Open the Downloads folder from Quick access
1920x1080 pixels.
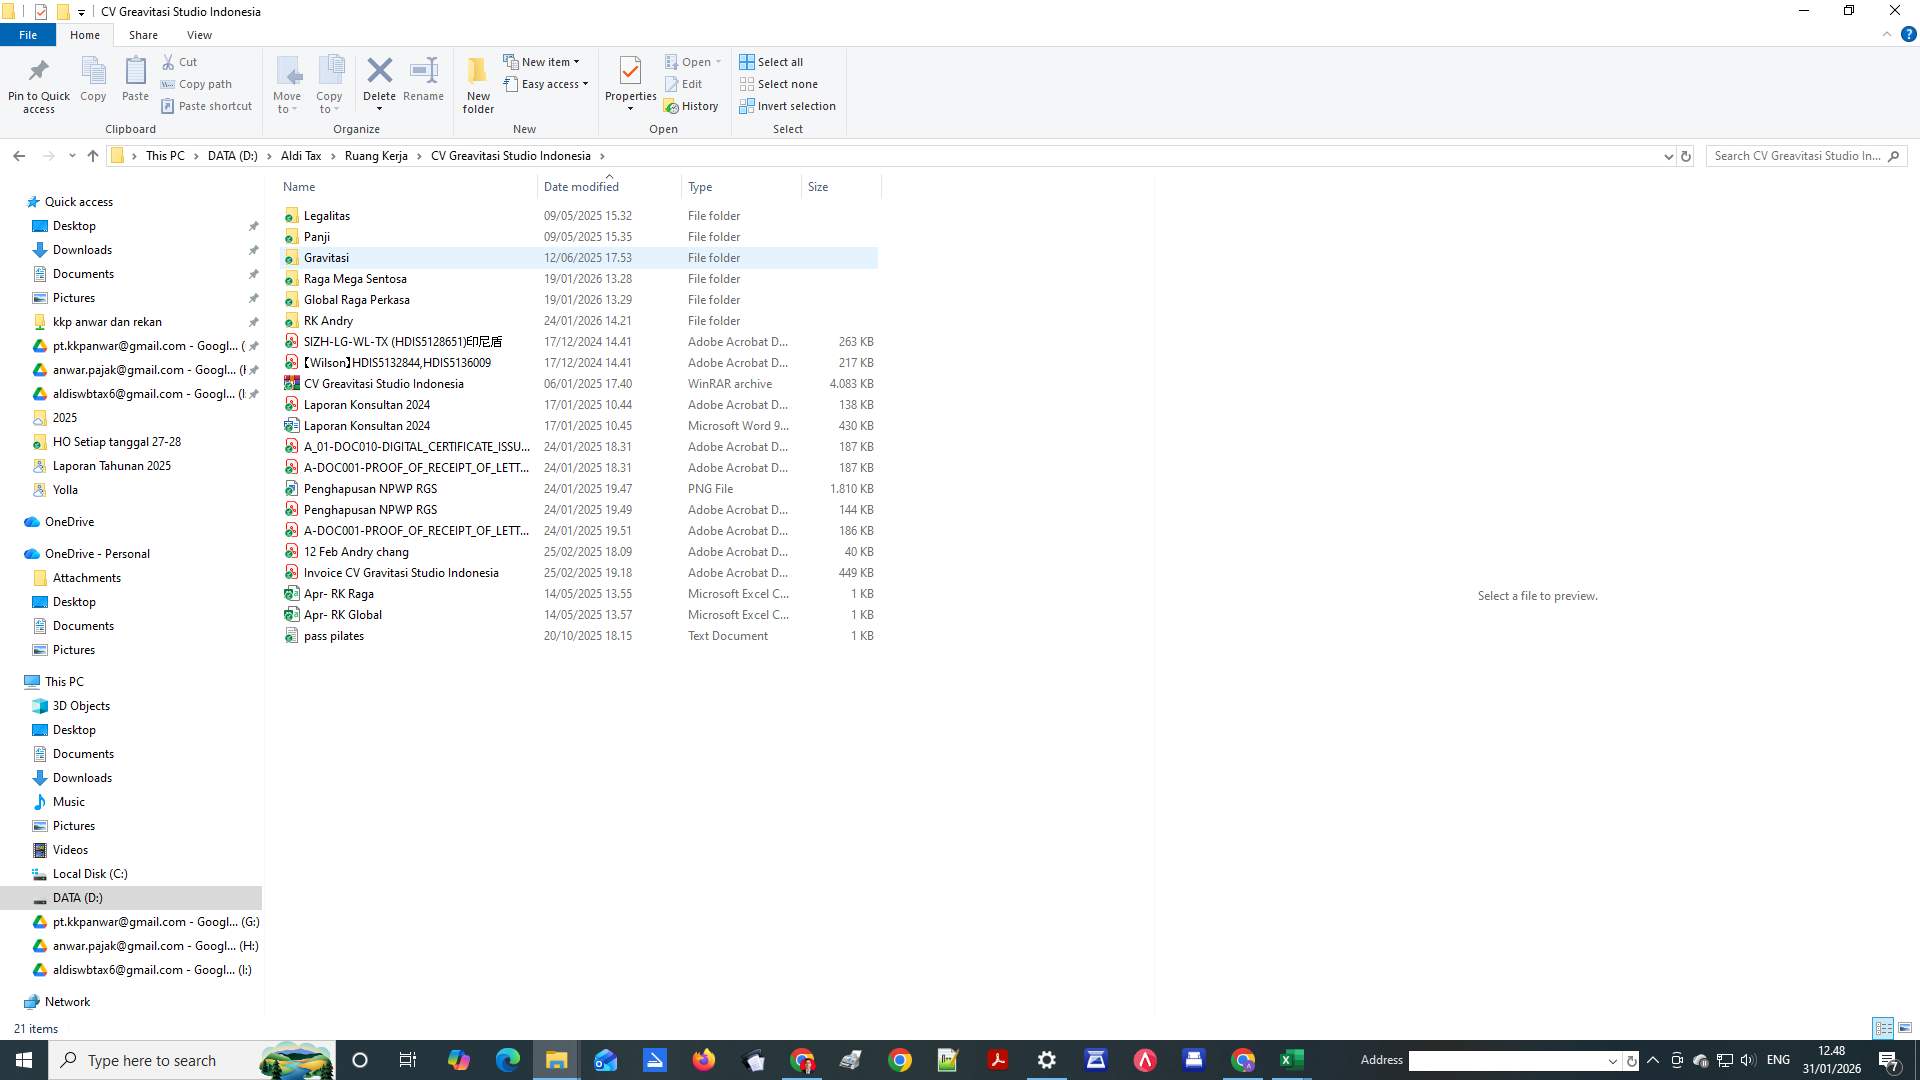pyautogui.click(x=82, y=249)
